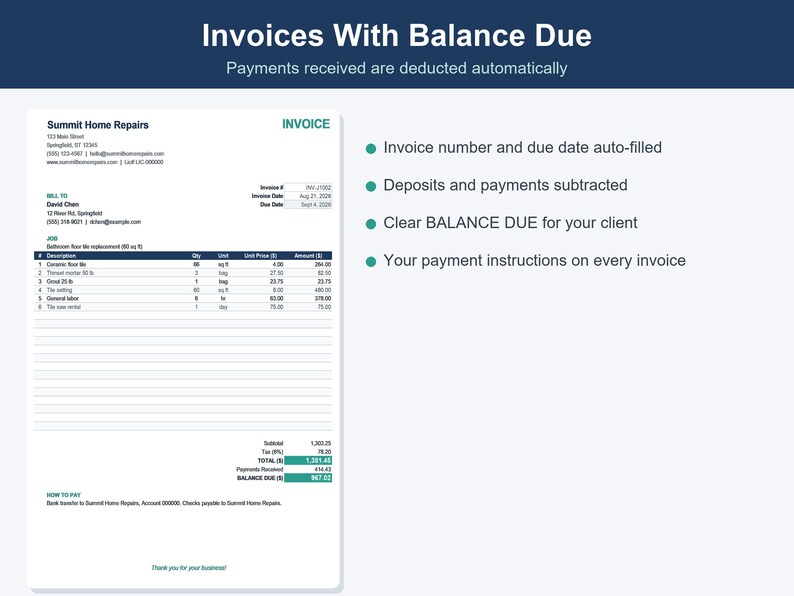The width and height of the screenshot is (794, 596).
Task: Click the 'Description' column header
Action: pyautogui.click(x=61, y=256)
